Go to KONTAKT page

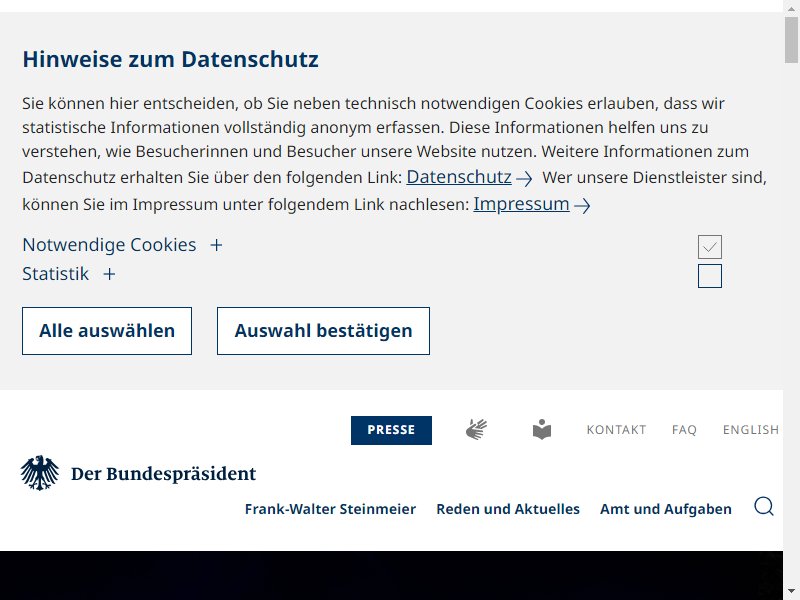(x=616, y=430)
